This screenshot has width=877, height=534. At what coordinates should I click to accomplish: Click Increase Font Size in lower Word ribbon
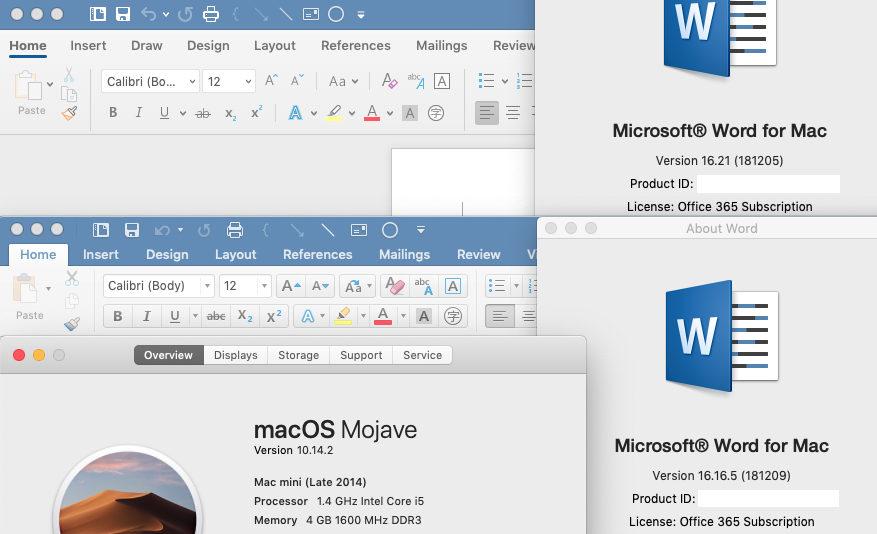click(291, 286)
